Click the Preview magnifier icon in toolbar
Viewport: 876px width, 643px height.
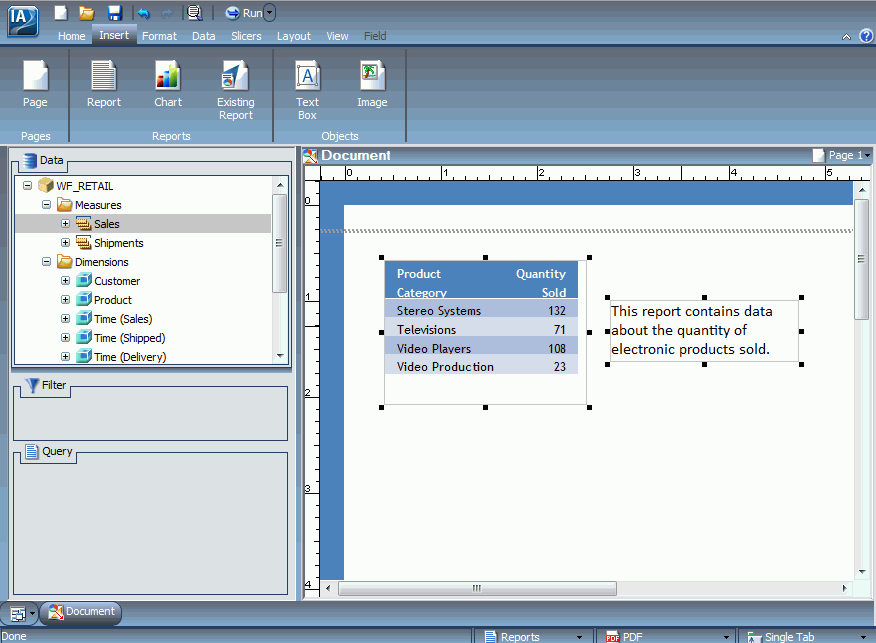194,13
